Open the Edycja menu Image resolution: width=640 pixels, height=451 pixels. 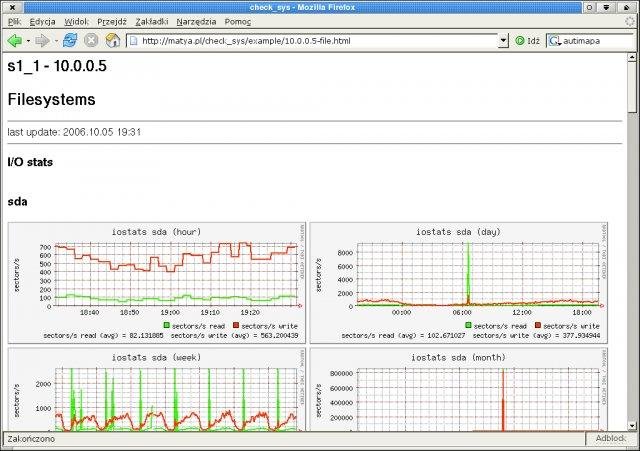(42, 22)
